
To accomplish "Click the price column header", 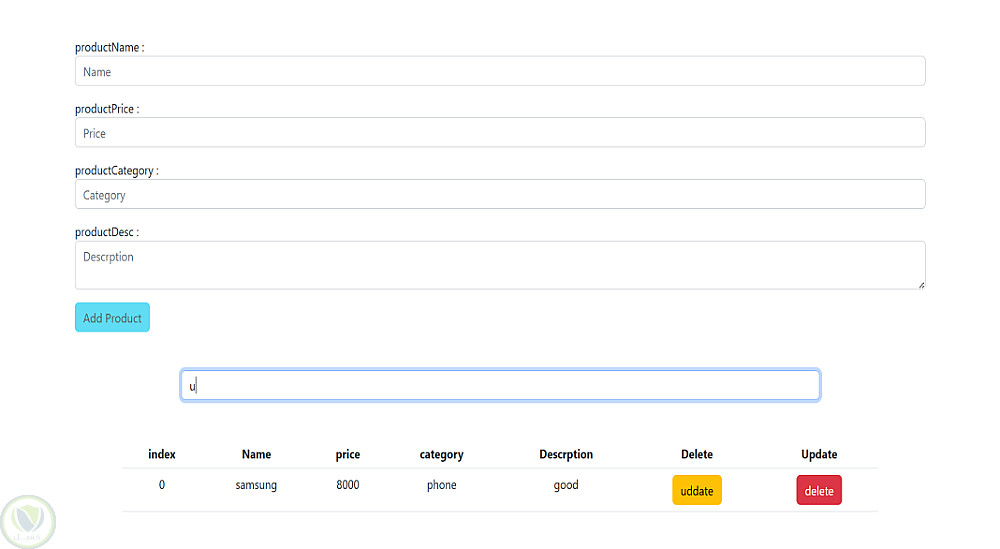I will [348, 454].
